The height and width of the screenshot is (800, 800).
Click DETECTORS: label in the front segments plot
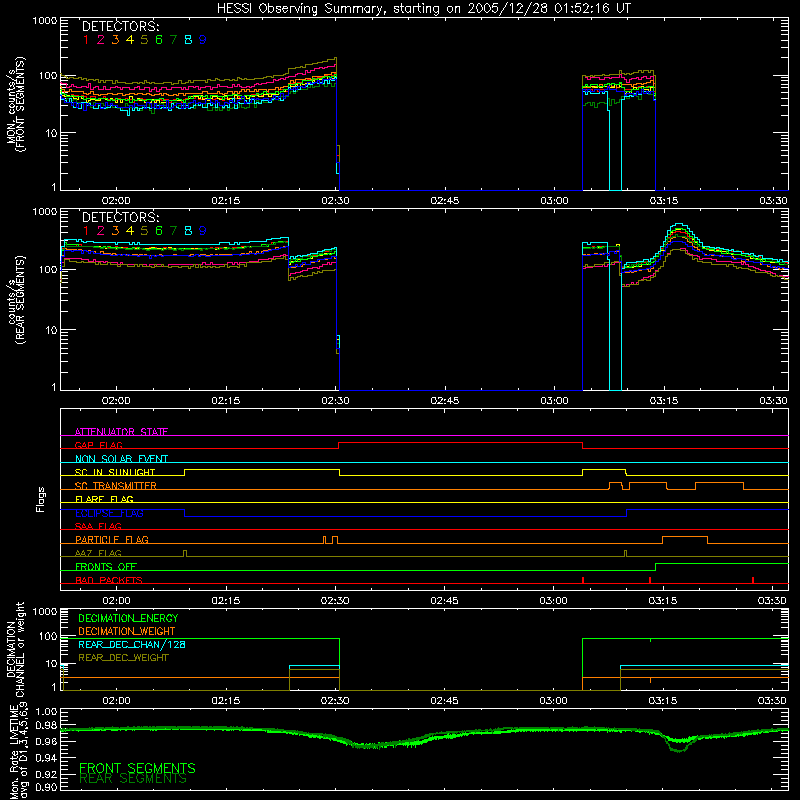pyautogui.click(x=120, y=26)
